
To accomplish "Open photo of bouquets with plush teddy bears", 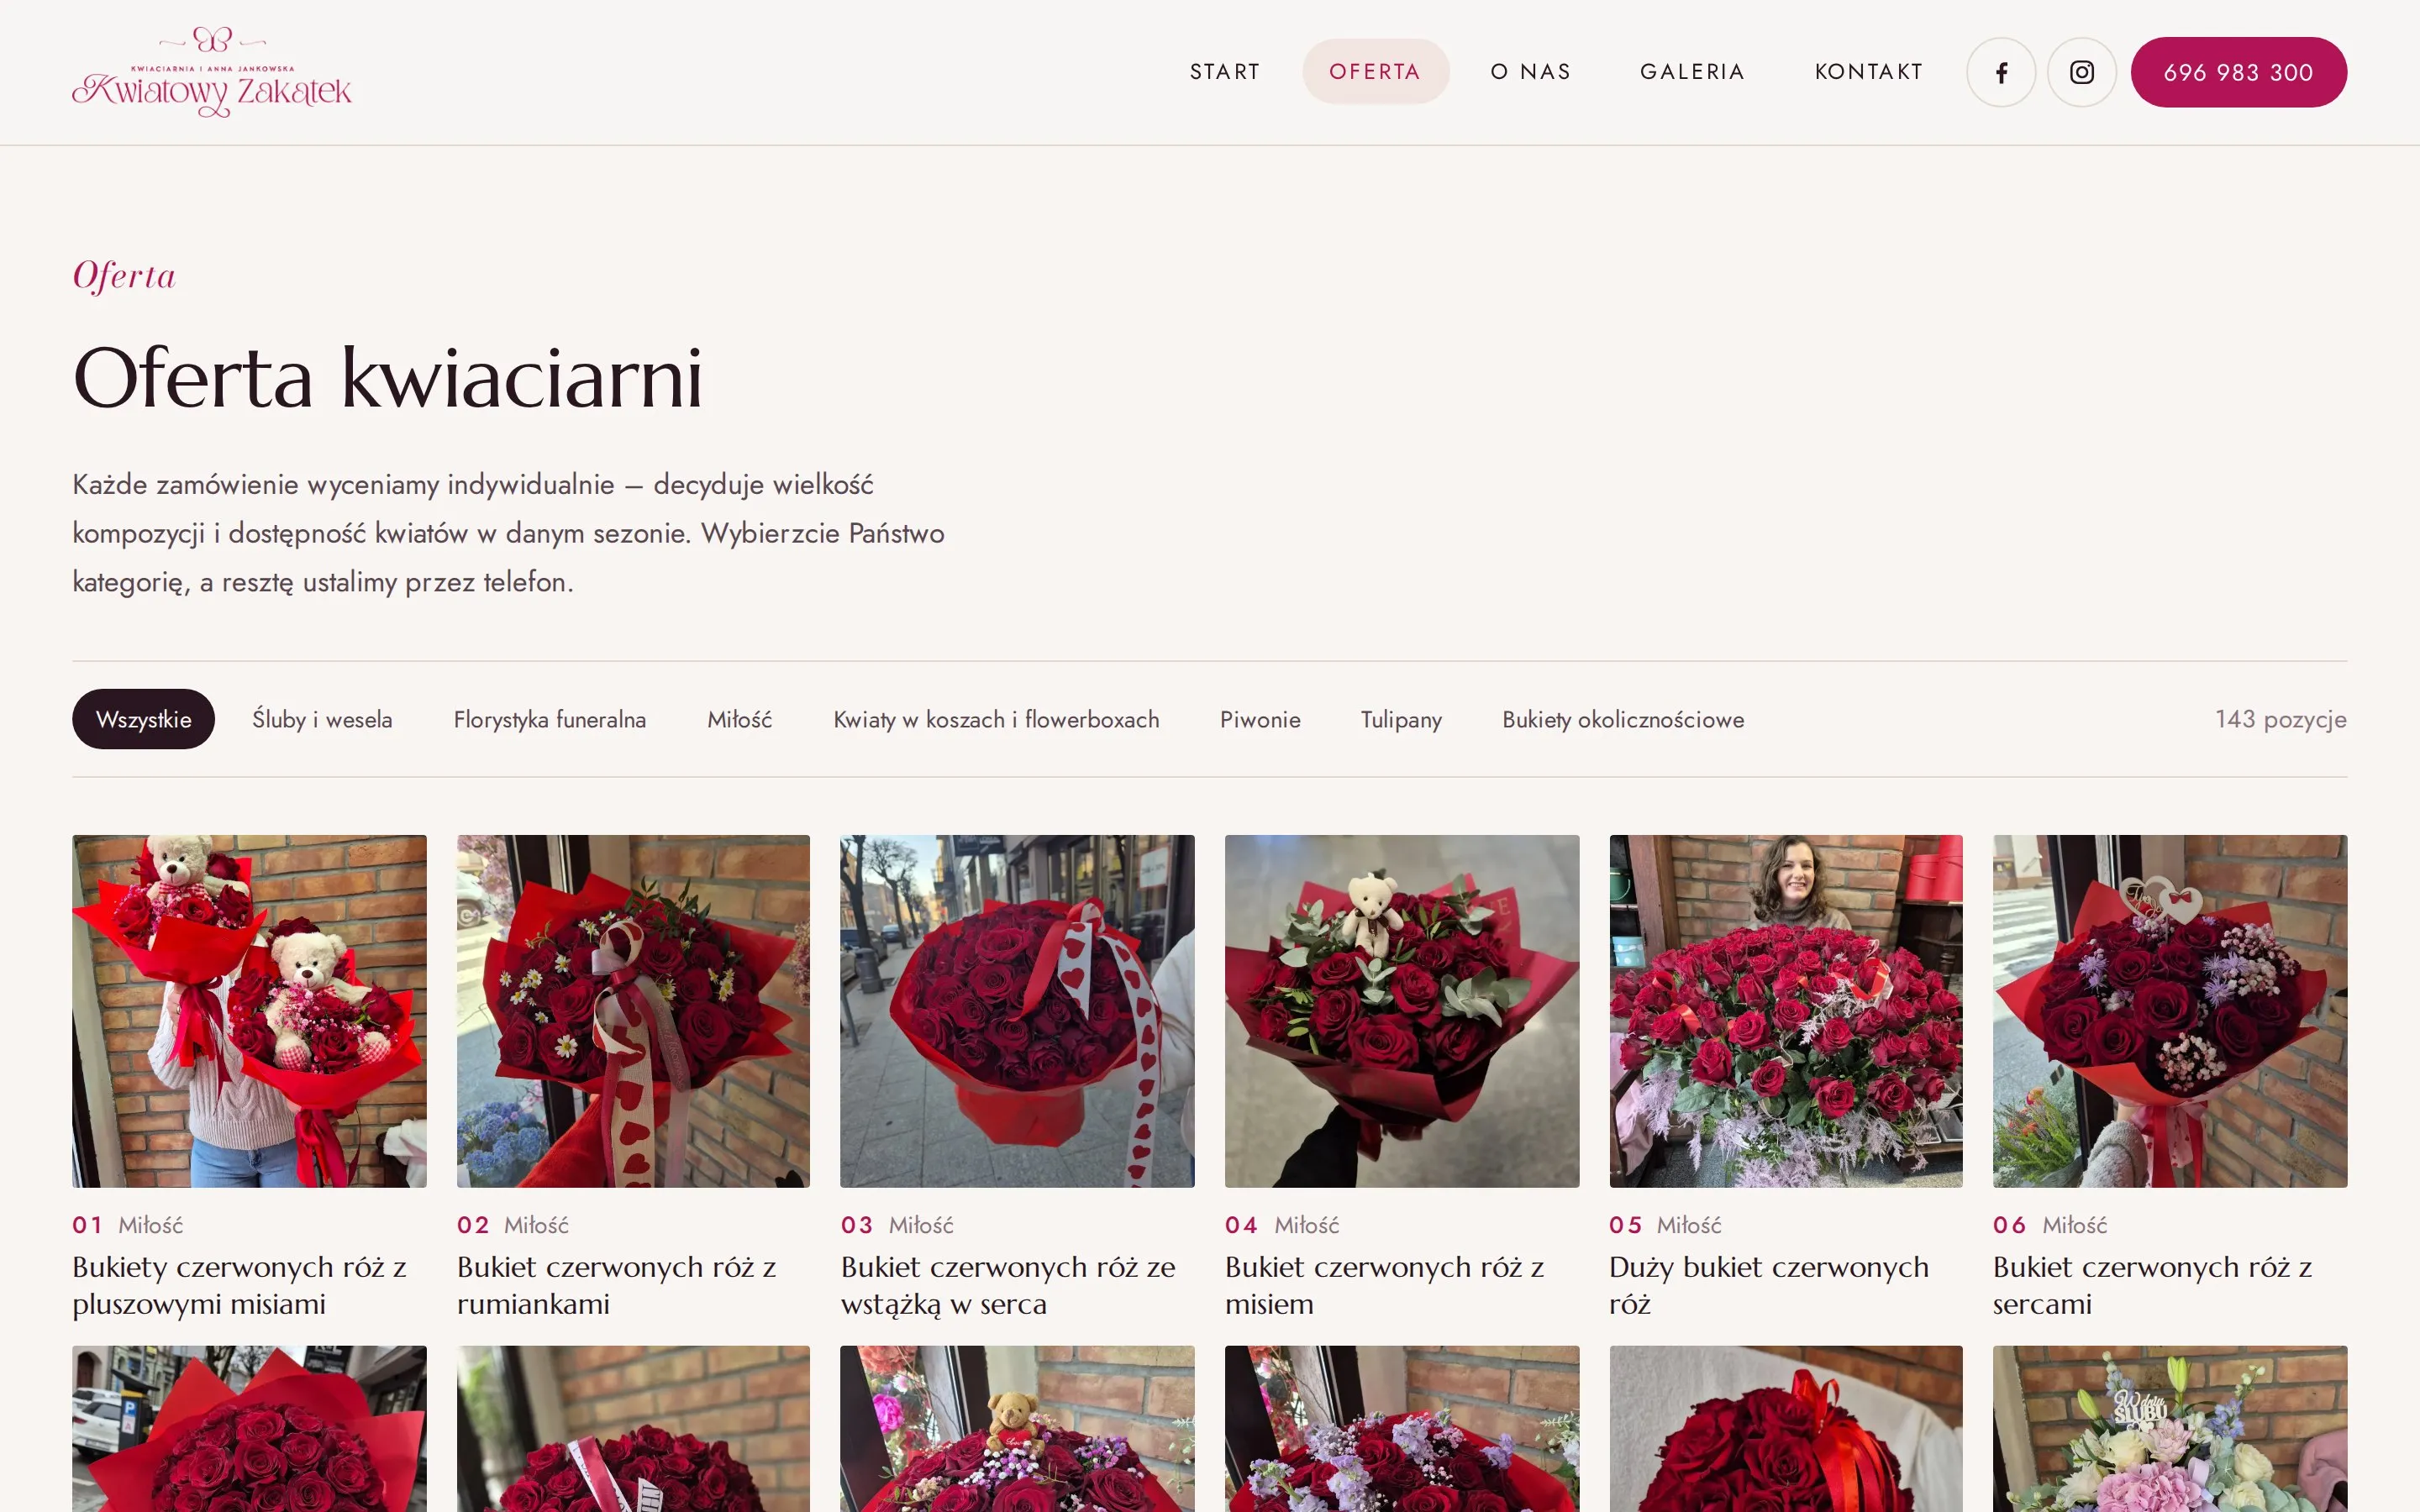I will click(x=249, y=1011).
